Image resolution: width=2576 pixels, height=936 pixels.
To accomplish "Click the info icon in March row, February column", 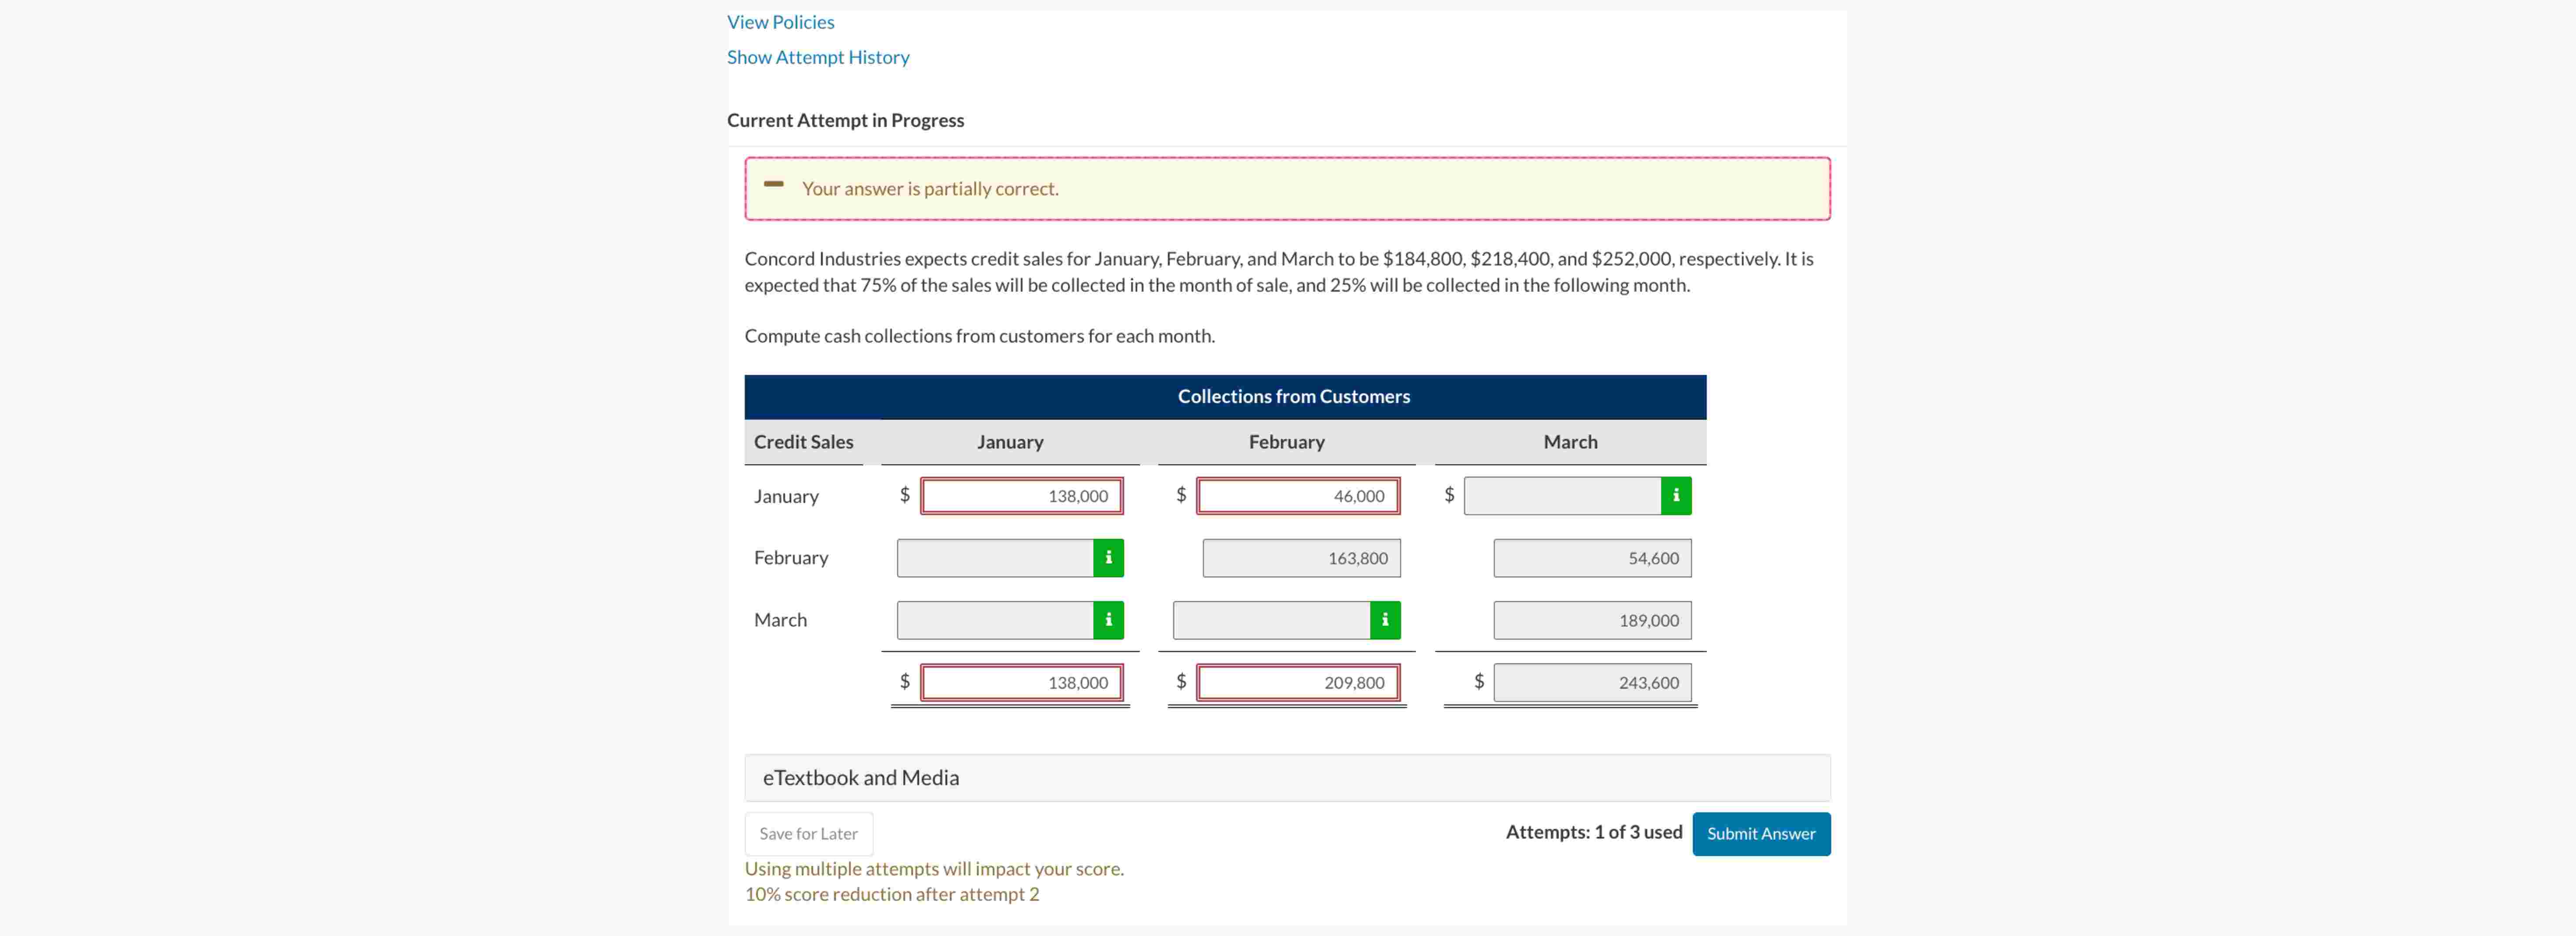I will tap(1384, 620).
